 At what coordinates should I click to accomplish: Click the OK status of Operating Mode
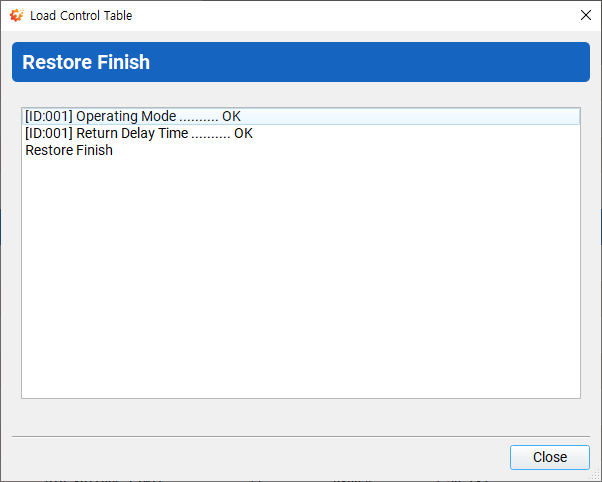(x=231, y=116)
